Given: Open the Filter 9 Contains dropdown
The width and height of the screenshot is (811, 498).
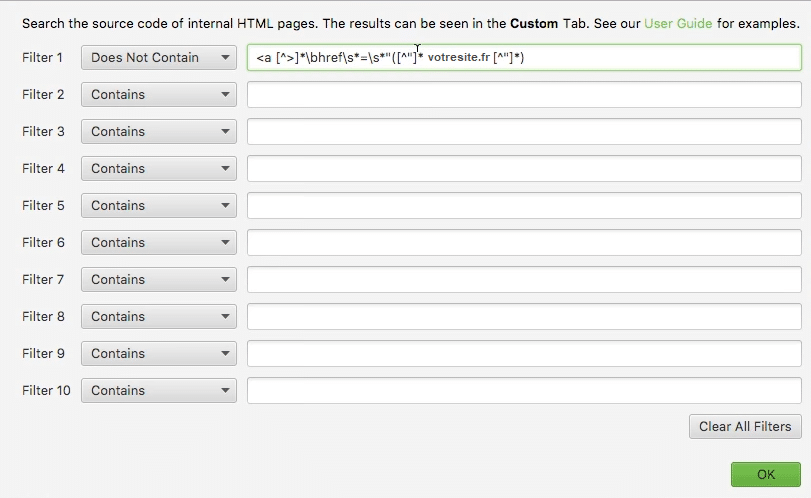Looking at the screenshot, I should 159,354.
